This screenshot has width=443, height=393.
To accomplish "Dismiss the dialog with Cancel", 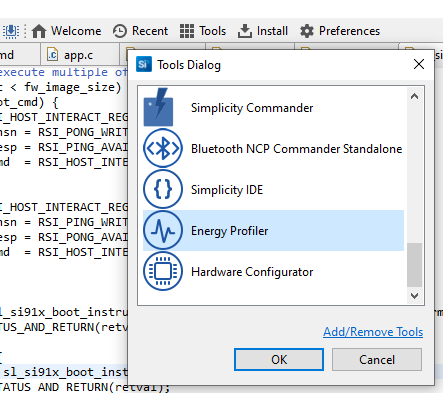I will tap(377, 359).
